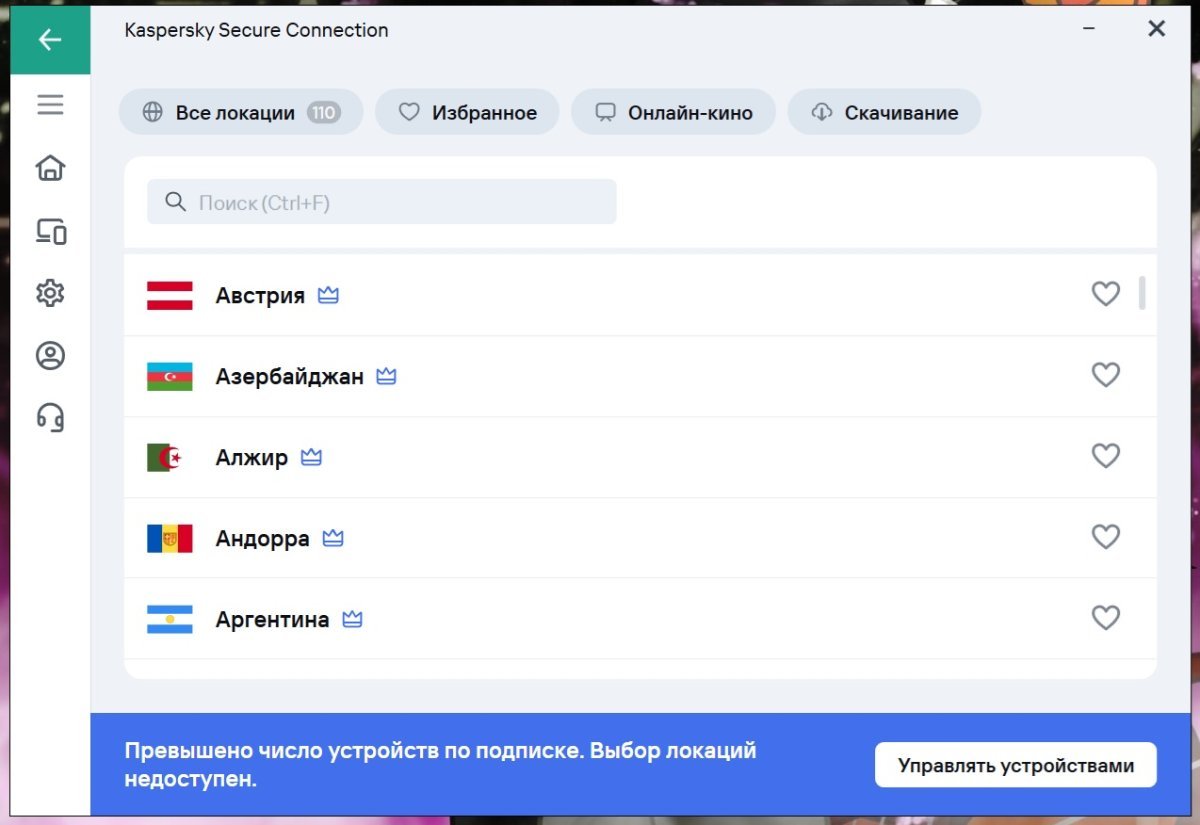Screen dimensions: 1200x825
Task: Switch to the Избранное tab
Action: pyautogui.click(x=467, y=113)
